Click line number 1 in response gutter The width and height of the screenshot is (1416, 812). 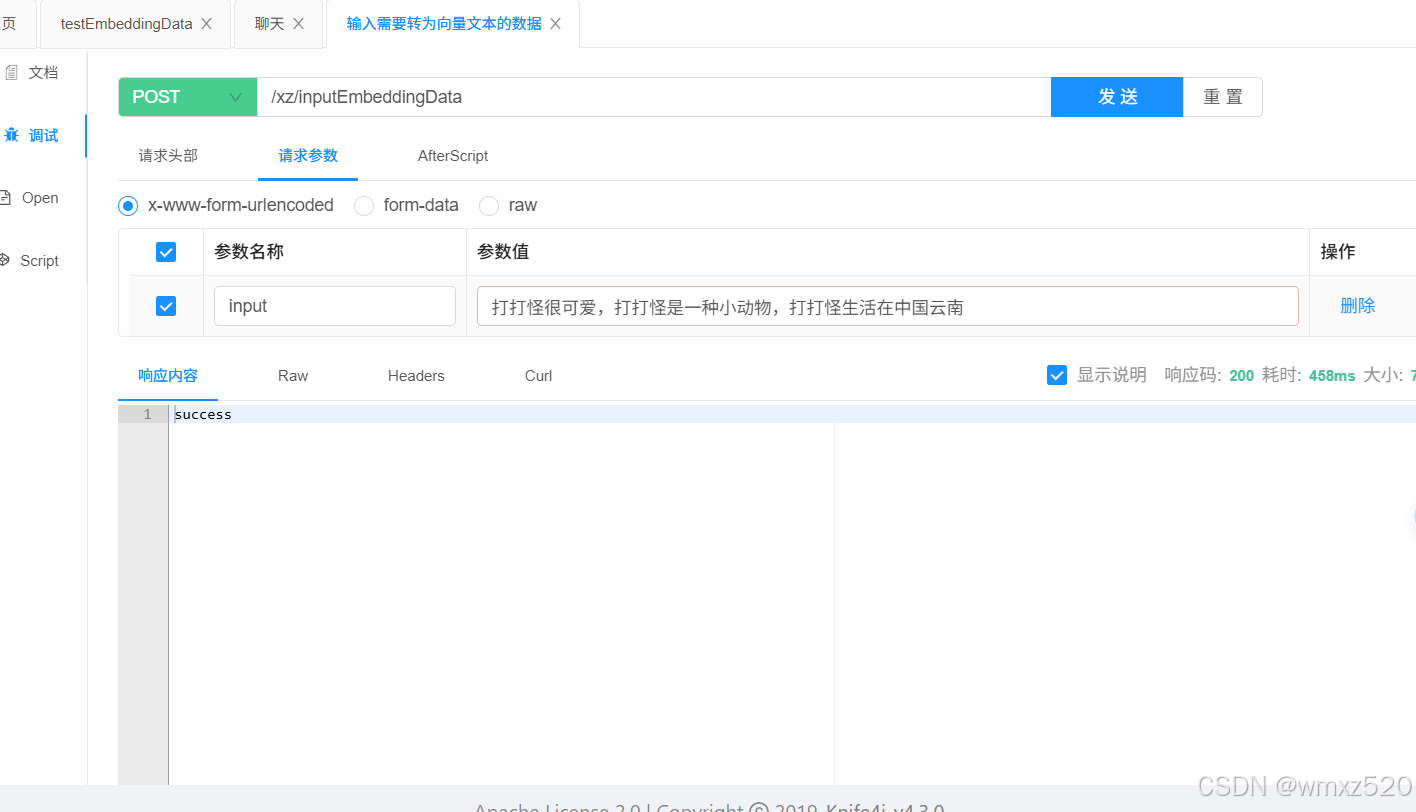click(x=148, y=414)
